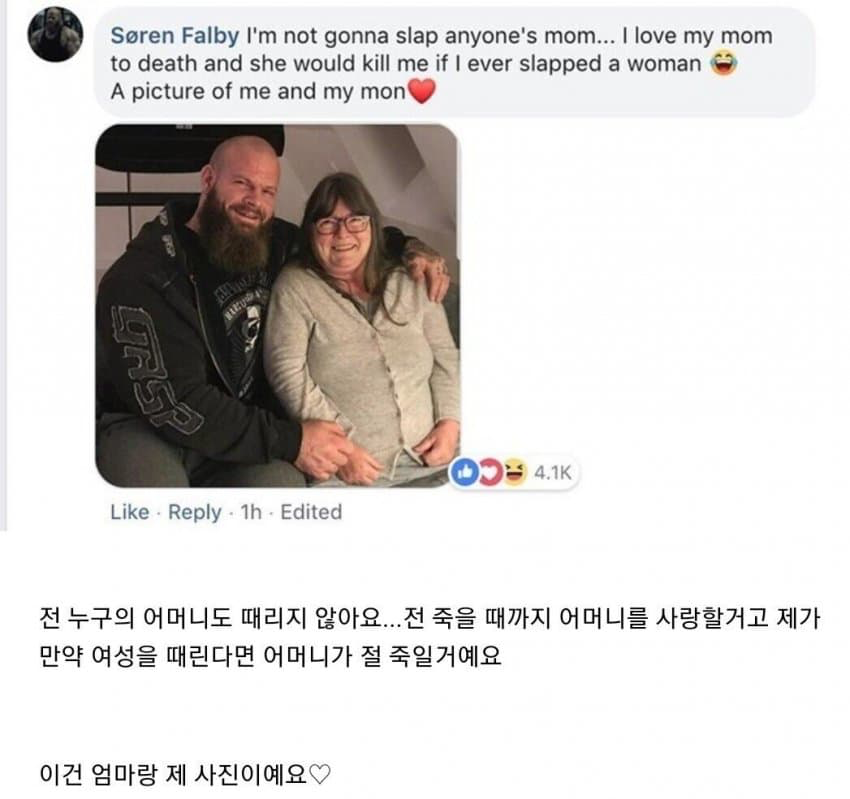Click the laughing Haha reaction icon
Image resolution: width=850 pixels, height=799 pixels.
coord(515,472)
